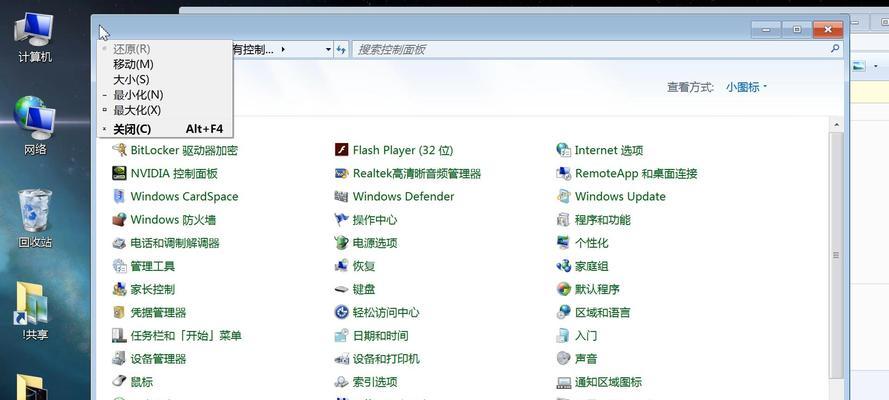Screen dimensions: 889x400
Task: Click the Windows CardSpace icon
Action: [x=119, y=197]
